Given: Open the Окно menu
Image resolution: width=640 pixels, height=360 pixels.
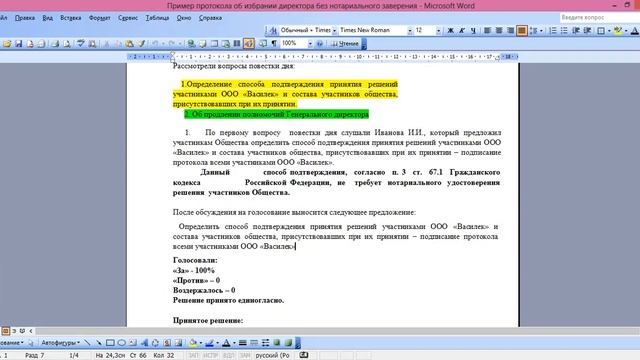Looking at the screenshot, I should (184, 18).
